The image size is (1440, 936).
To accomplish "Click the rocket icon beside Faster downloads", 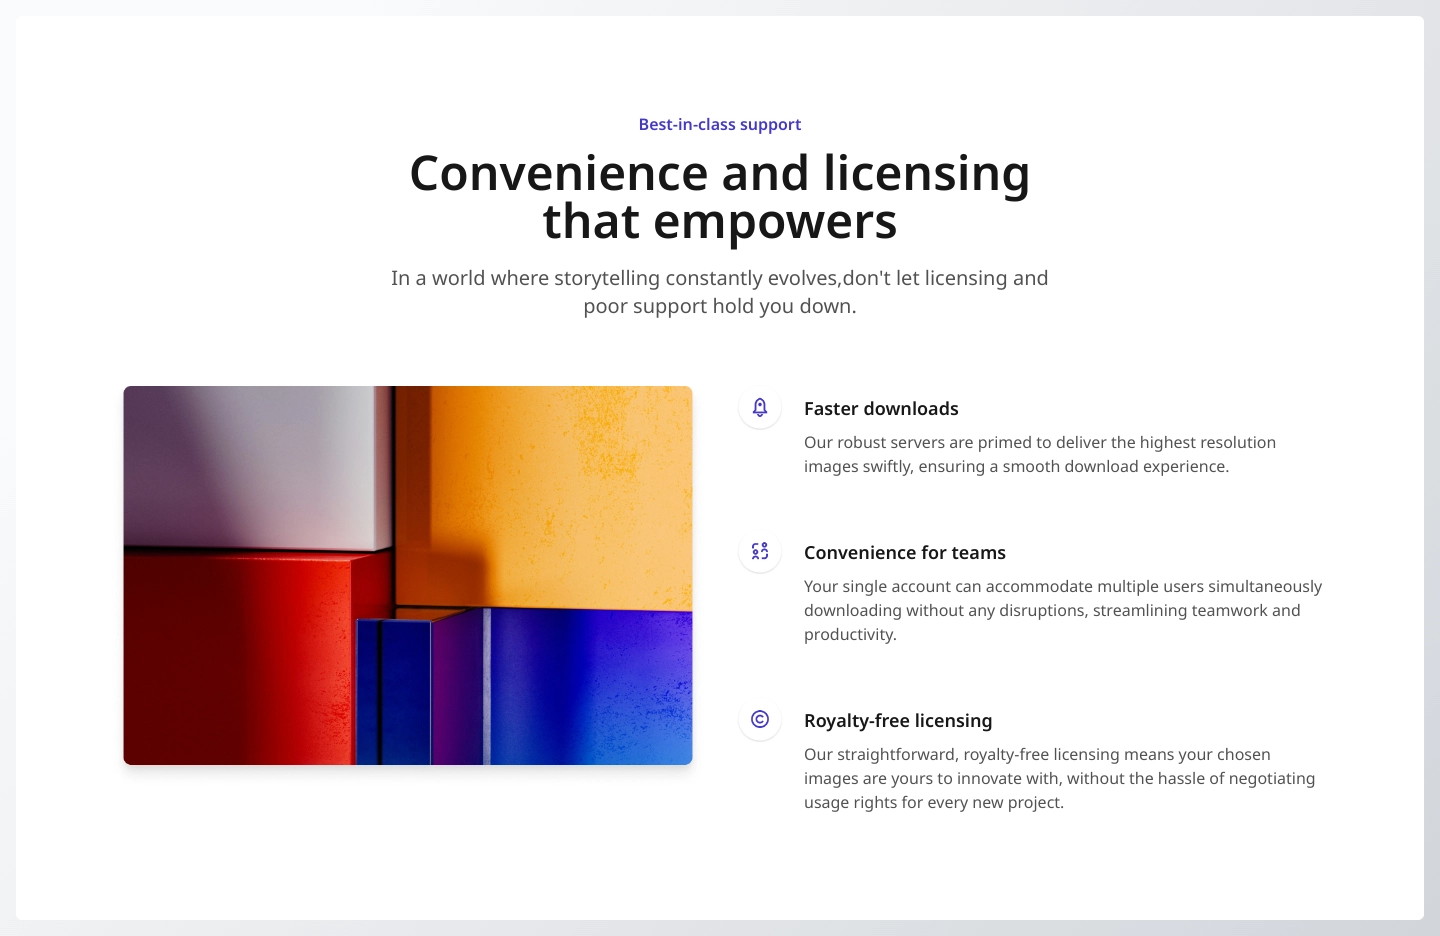I will click(760, 407).
